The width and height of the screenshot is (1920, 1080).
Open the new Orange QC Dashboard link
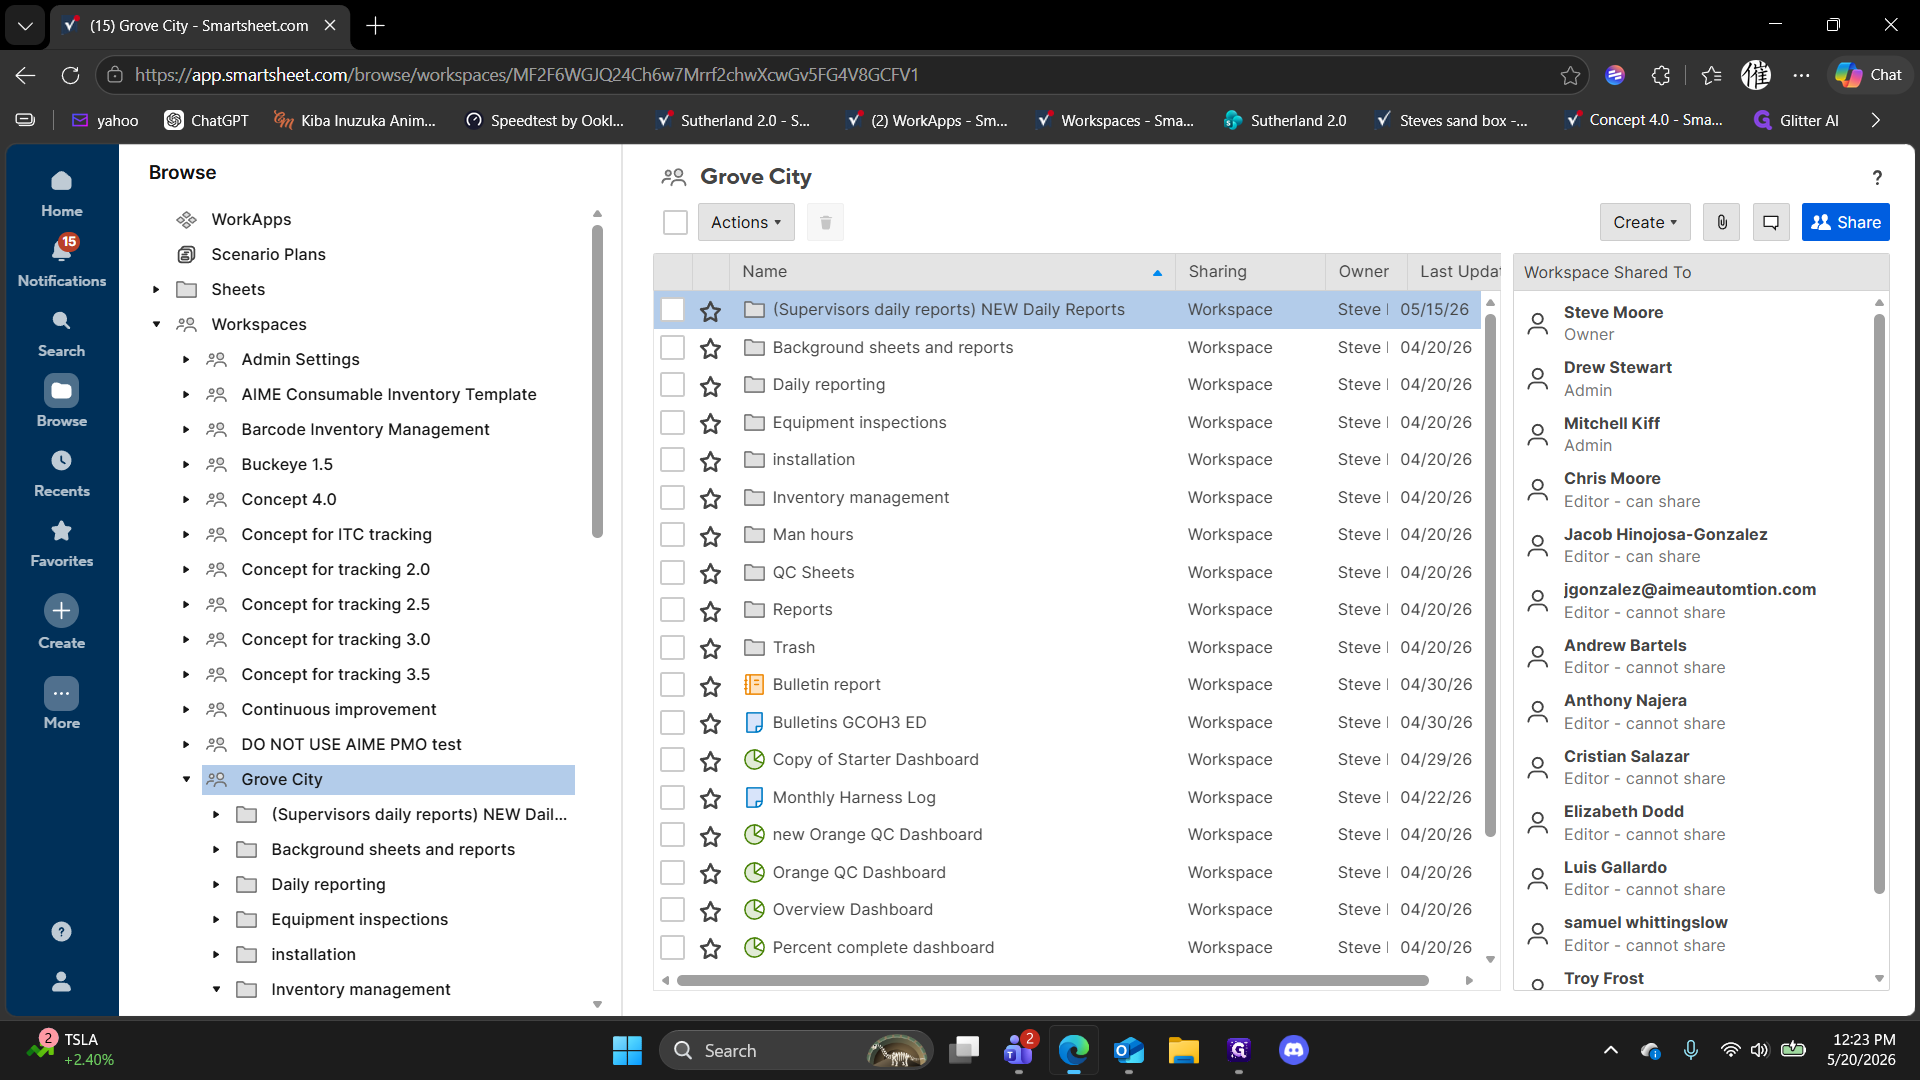coord(877,835)
